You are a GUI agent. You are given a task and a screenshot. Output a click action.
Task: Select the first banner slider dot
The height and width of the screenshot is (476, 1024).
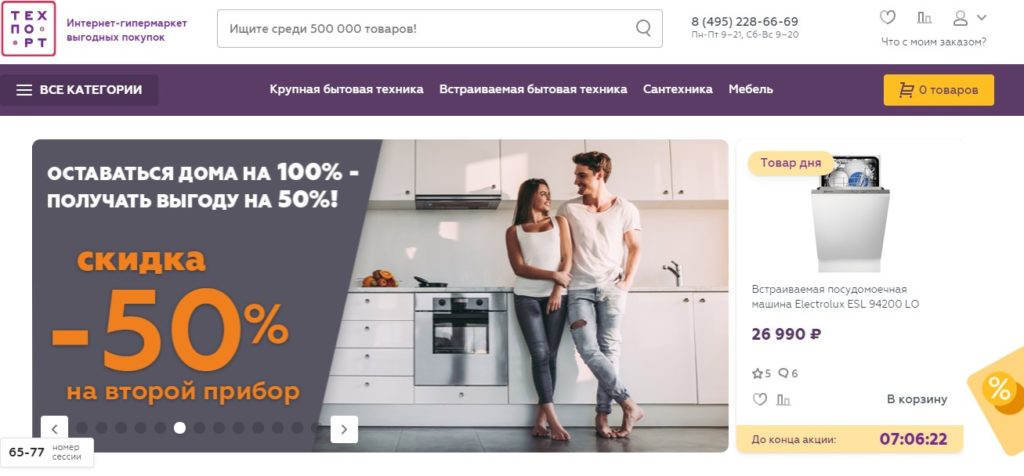coord(82,428)
